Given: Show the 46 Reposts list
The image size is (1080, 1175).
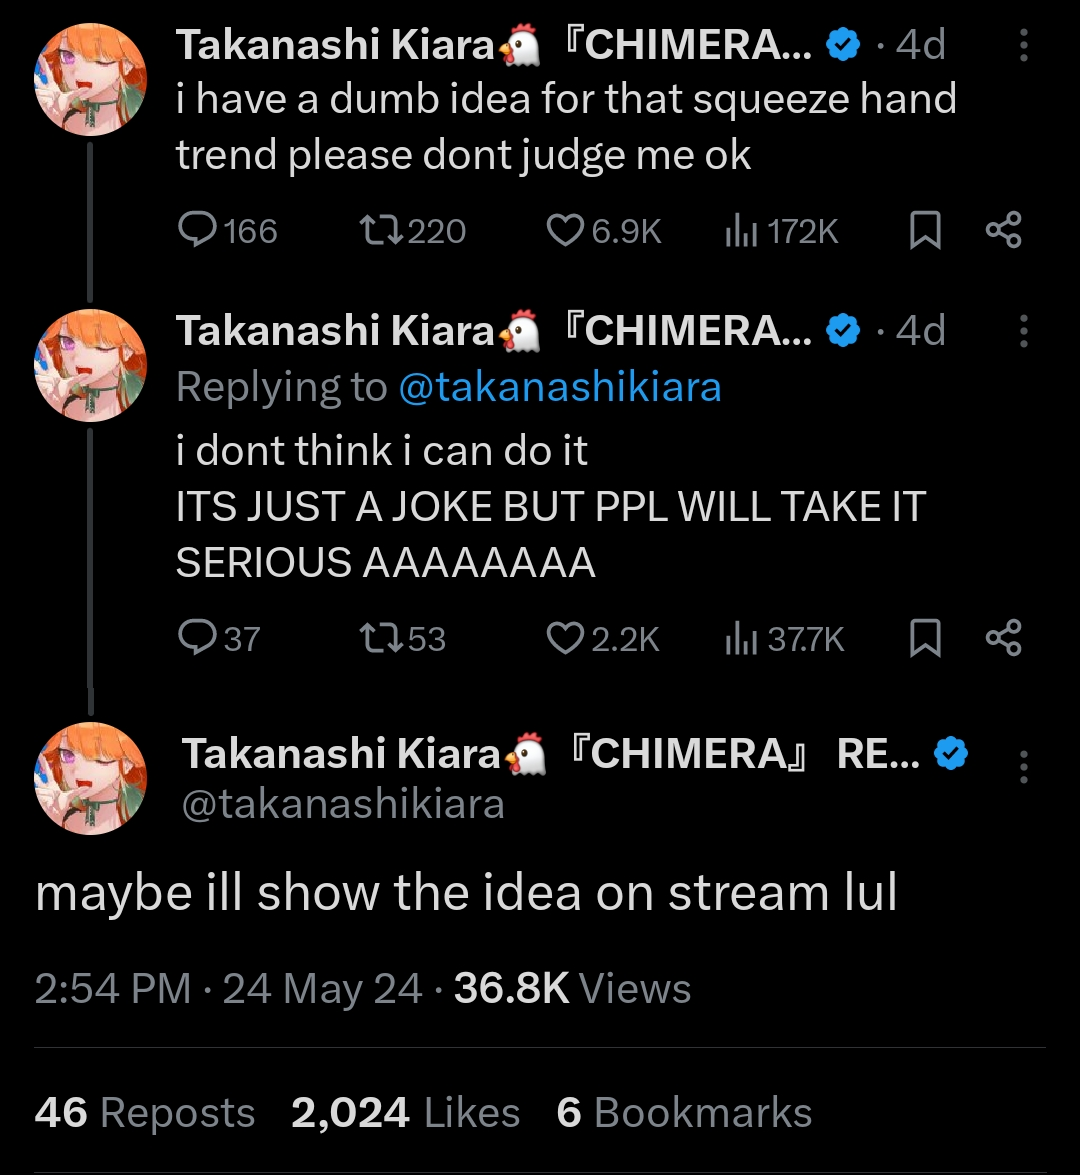Looking at the screenshot, I should tap(145, 1113).
